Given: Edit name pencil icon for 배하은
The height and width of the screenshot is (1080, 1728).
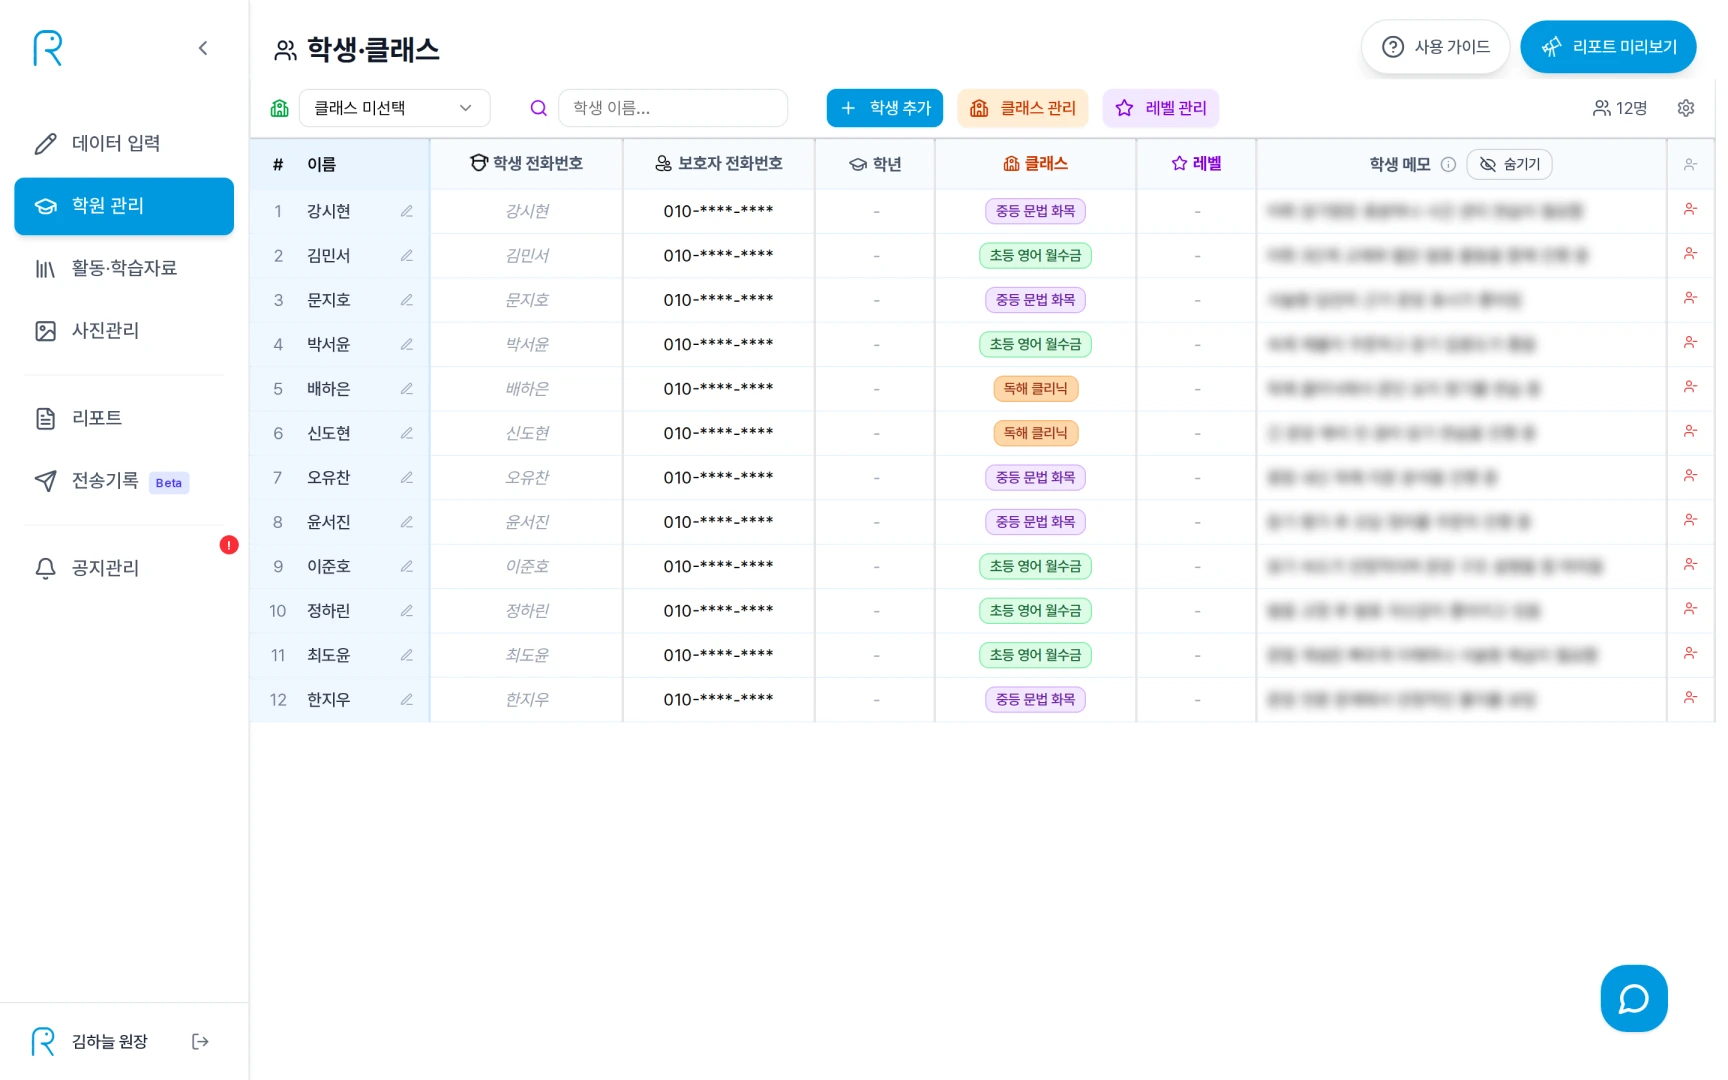Looking at the screenshot, I should [407, 389].
